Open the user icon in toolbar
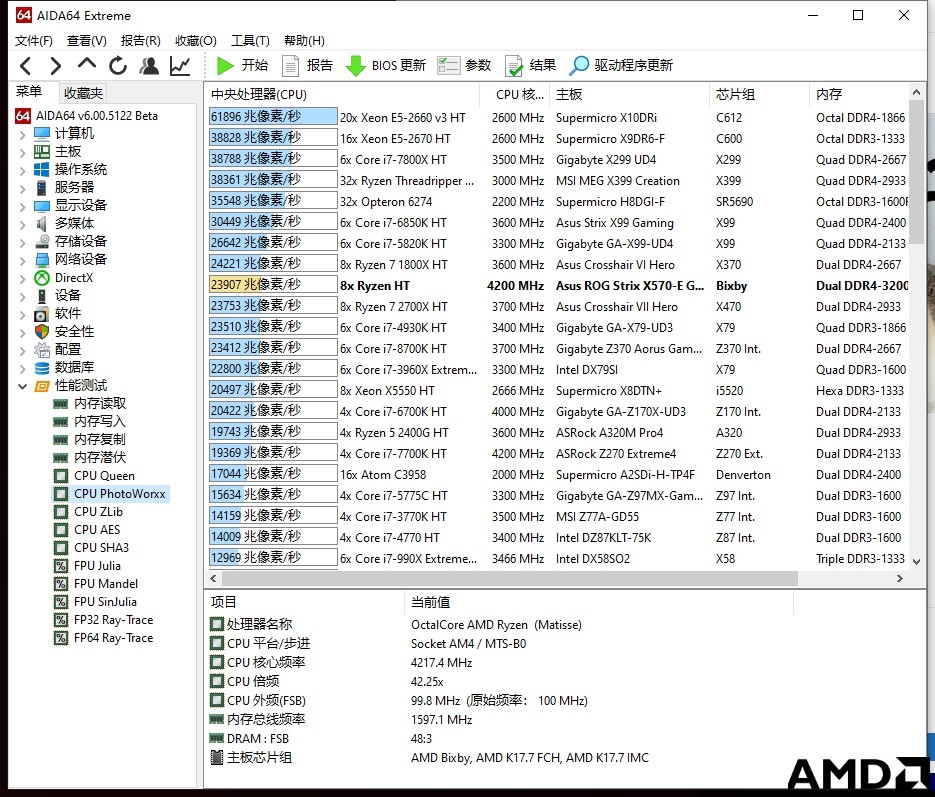The height and width of the screenshot is (797, 935). coord(149,66)
